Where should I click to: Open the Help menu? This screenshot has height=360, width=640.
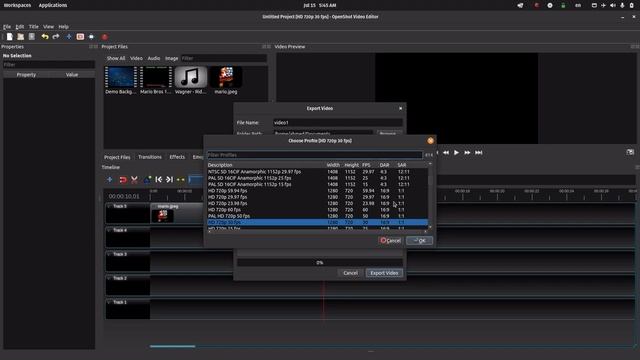click(x=63, y=27)
